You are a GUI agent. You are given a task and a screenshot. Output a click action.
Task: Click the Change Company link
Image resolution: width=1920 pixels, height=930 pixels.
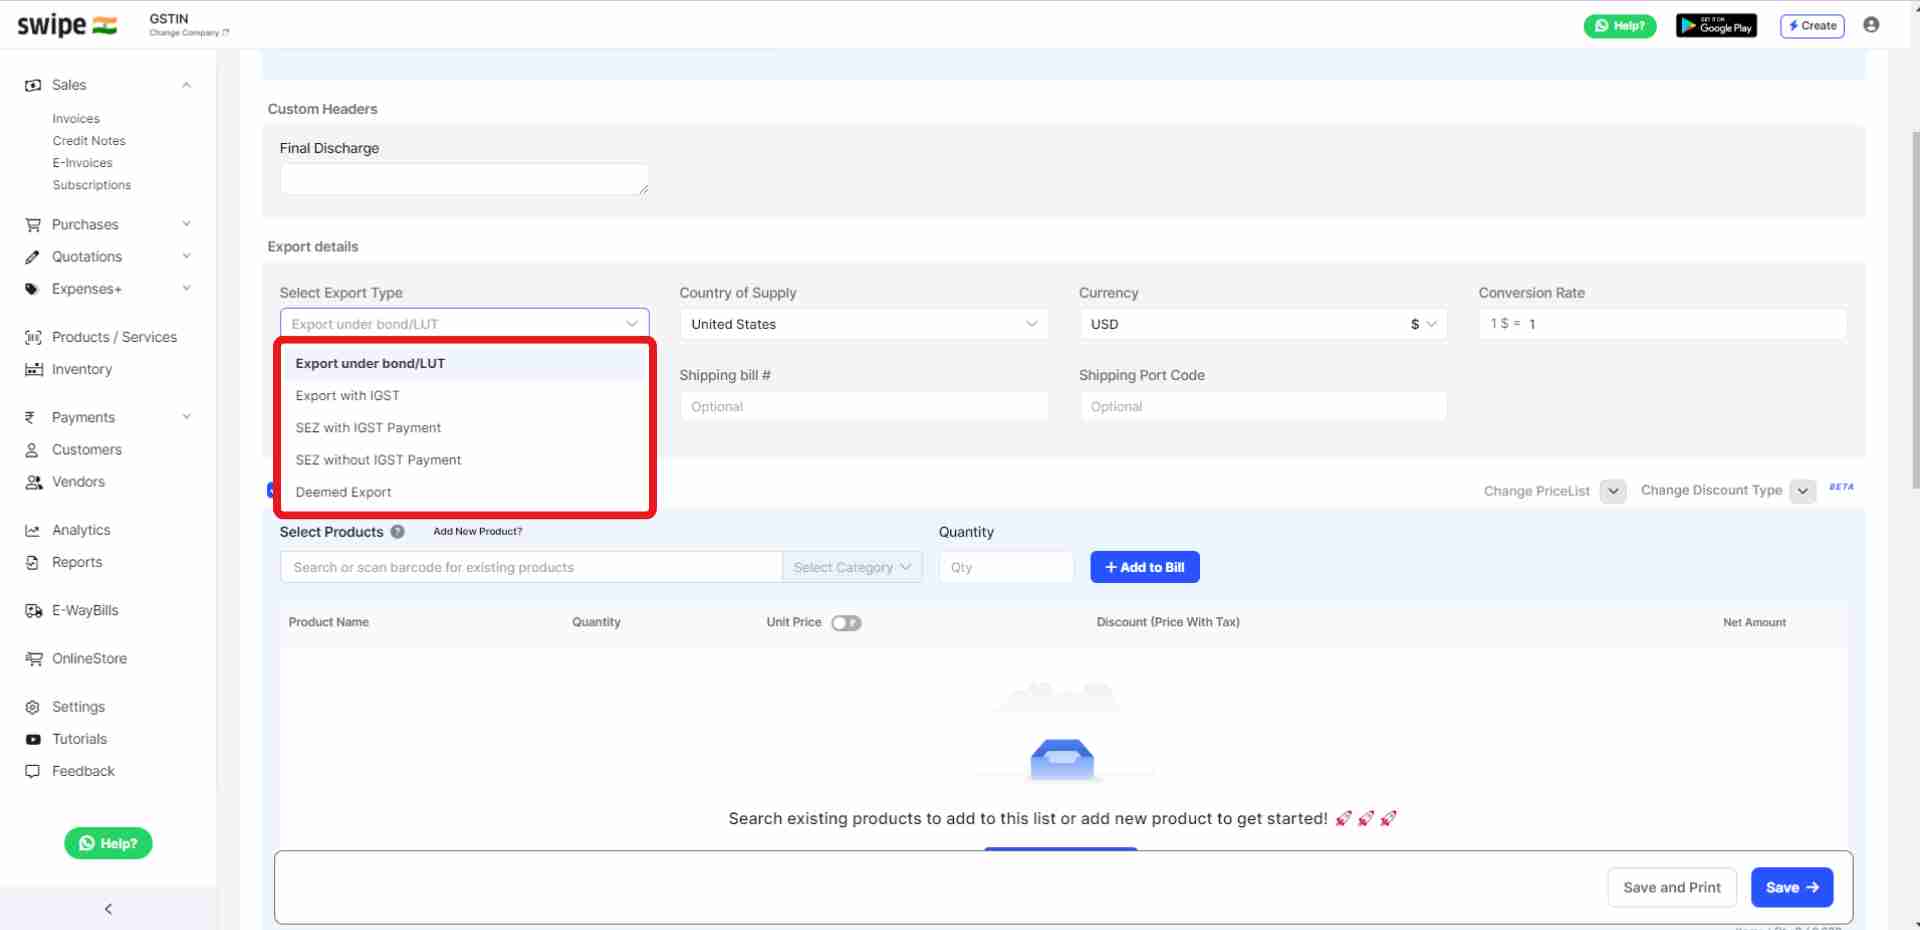pos(189,33)
